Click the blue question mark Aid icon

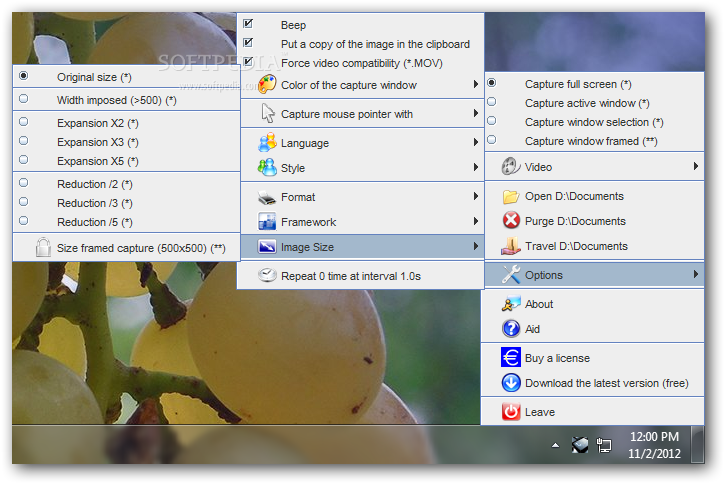511,329
